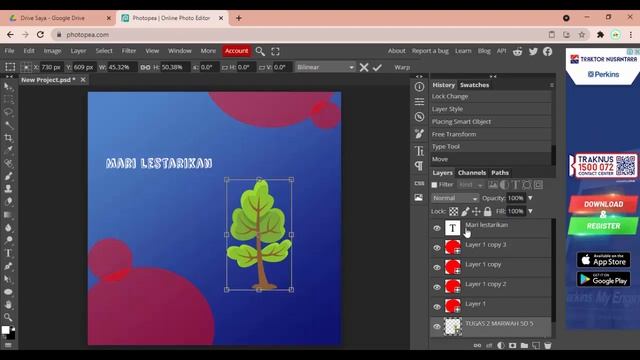Image resolution: width=640 pixels, height=360 pixels.
Task: Open the Bilinear interpolation dropdown
Action: tap(325, 67)
